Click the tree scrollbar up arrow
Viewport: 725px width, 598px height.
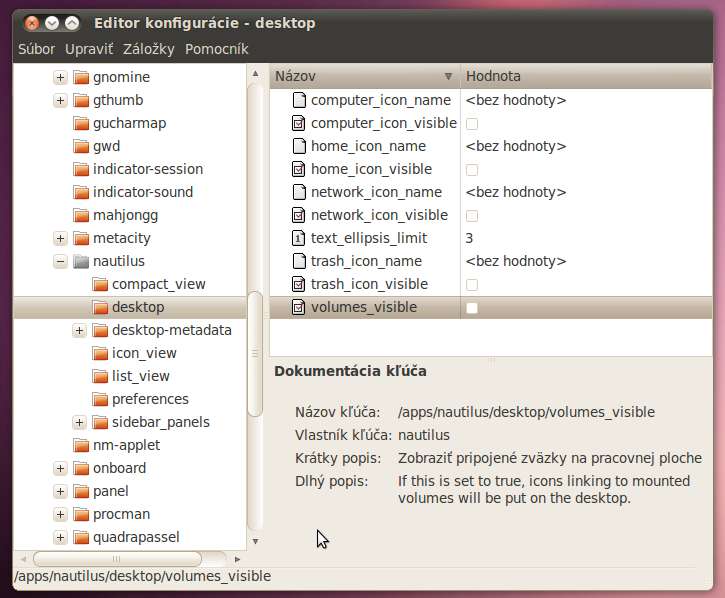click(255, 74)
